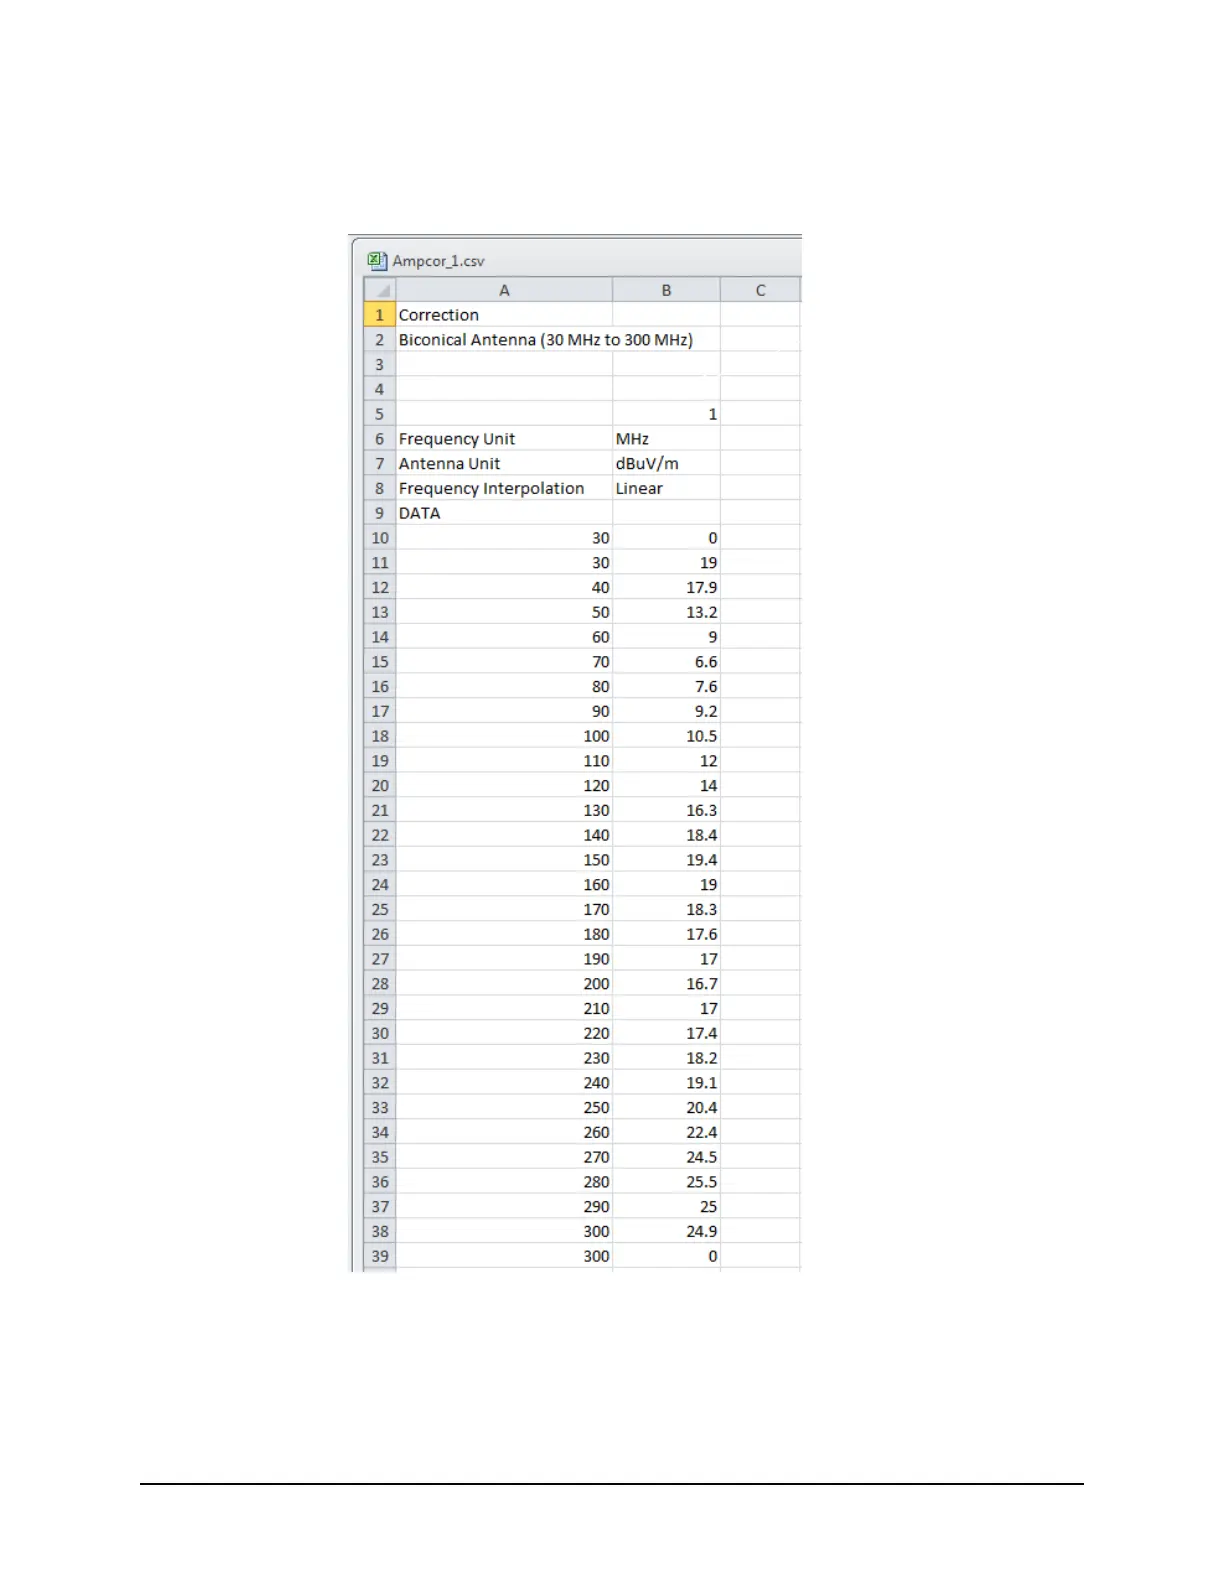
Task: Click the value 9.2 in row 17
Action: pyautogui.click(x=666, y=711)
